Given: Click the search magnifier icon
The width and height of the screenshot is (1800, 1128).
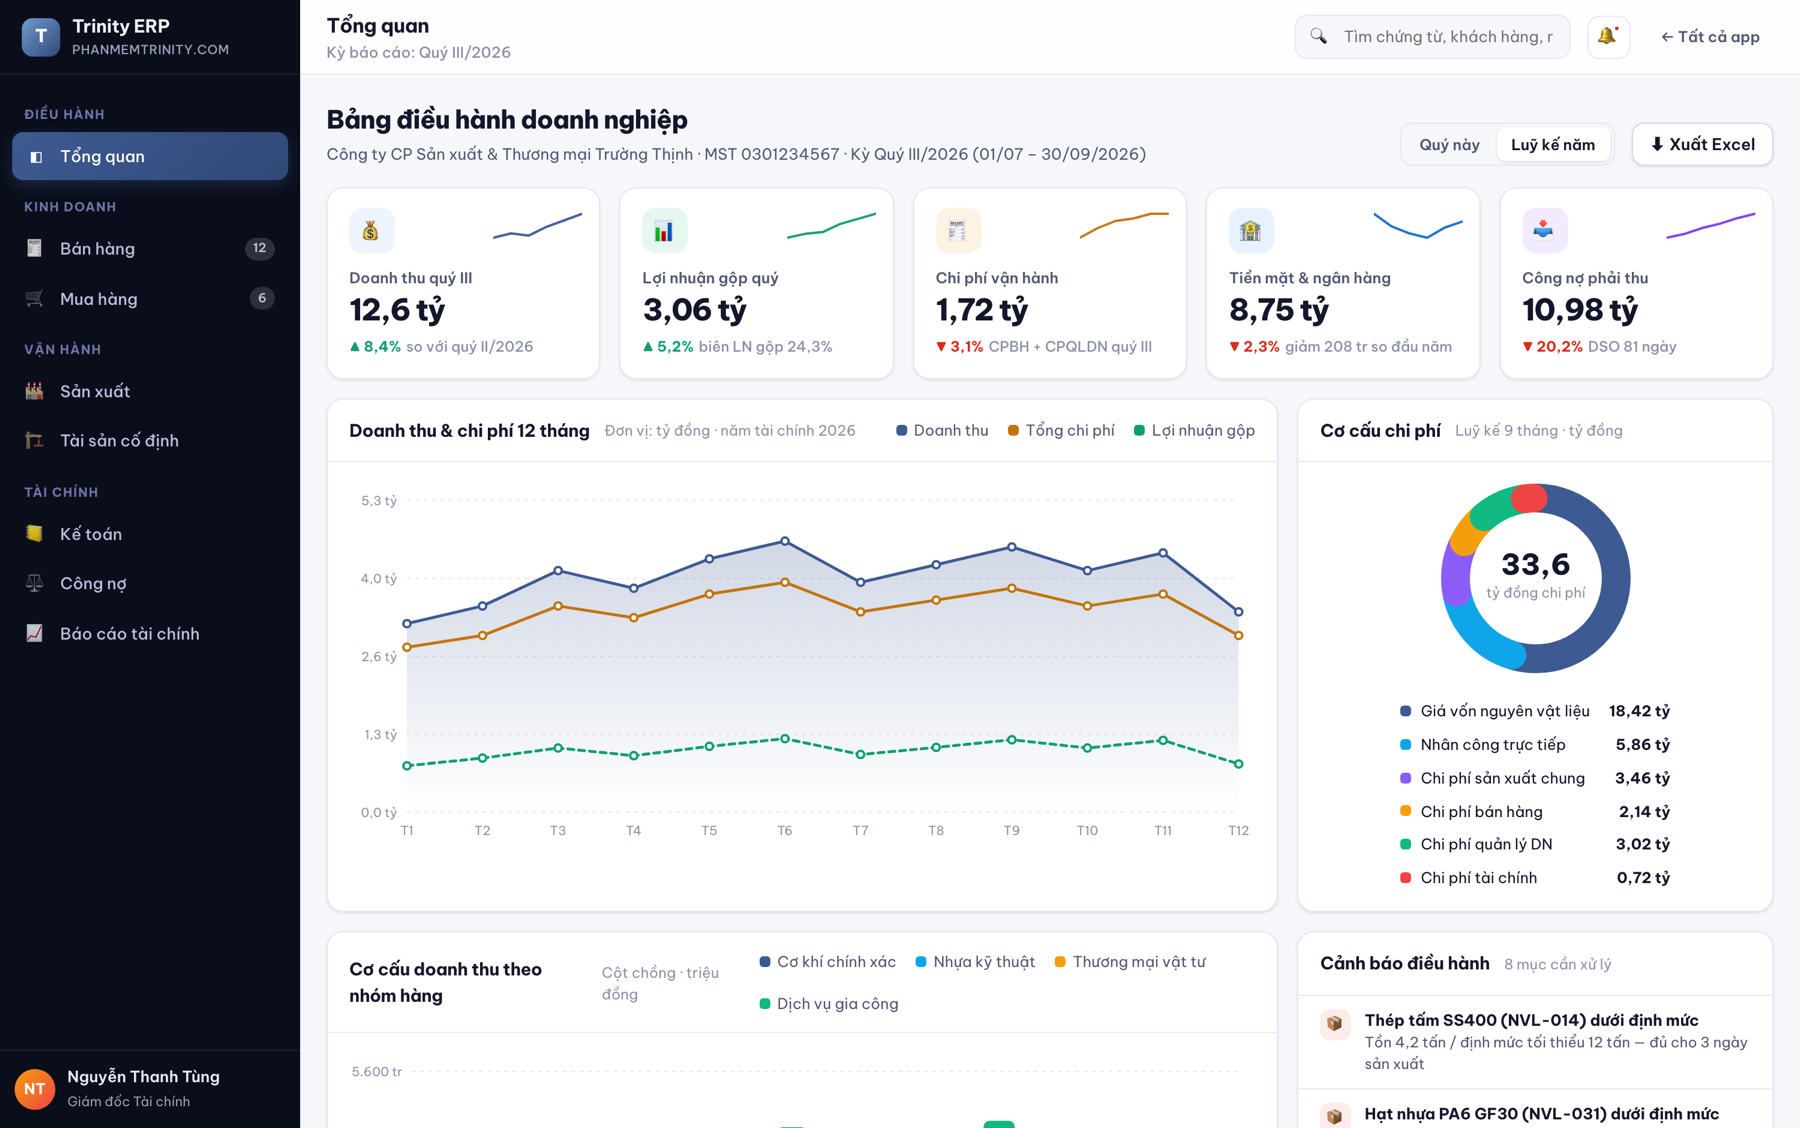Looking at the screenshot, I should [1319, 36].
